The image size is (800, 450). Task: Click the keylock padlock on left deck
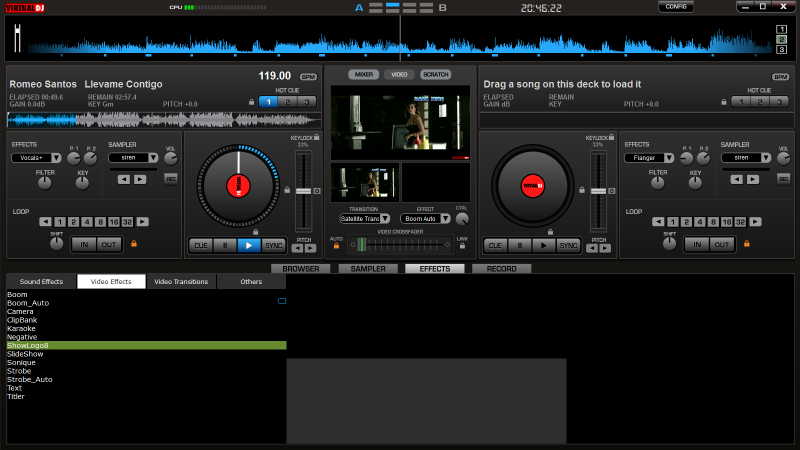click(317, 137)
